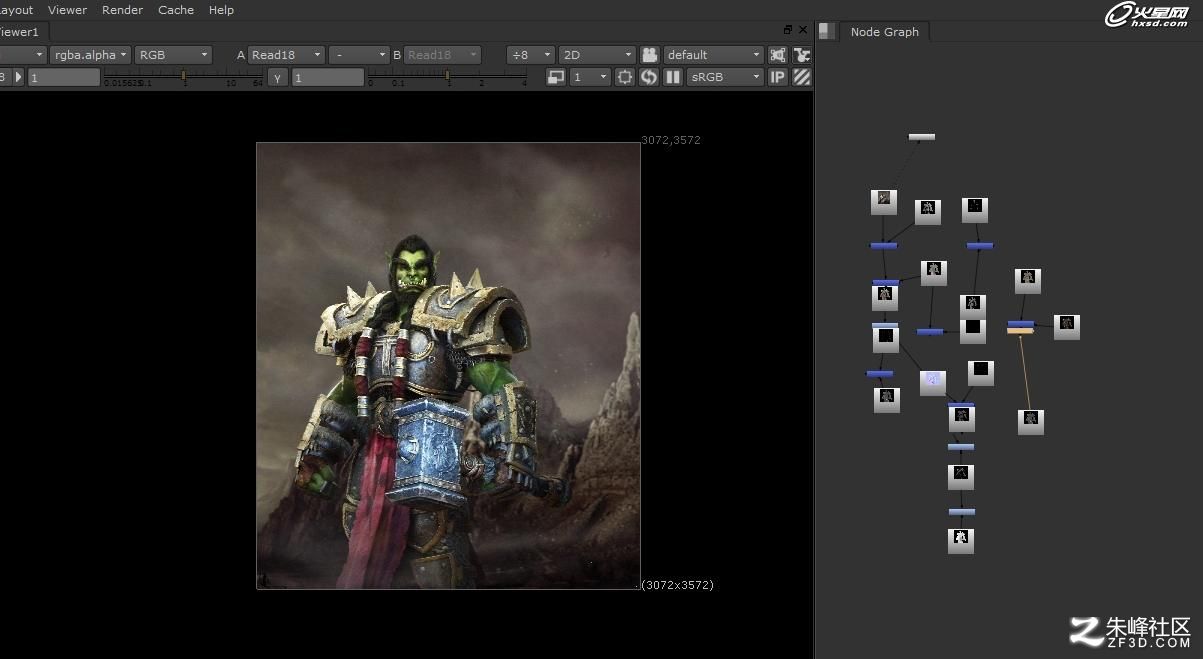Open the wipe mode dash dropdown
The width and height of the screenshot is (1203, 659).
359,55
